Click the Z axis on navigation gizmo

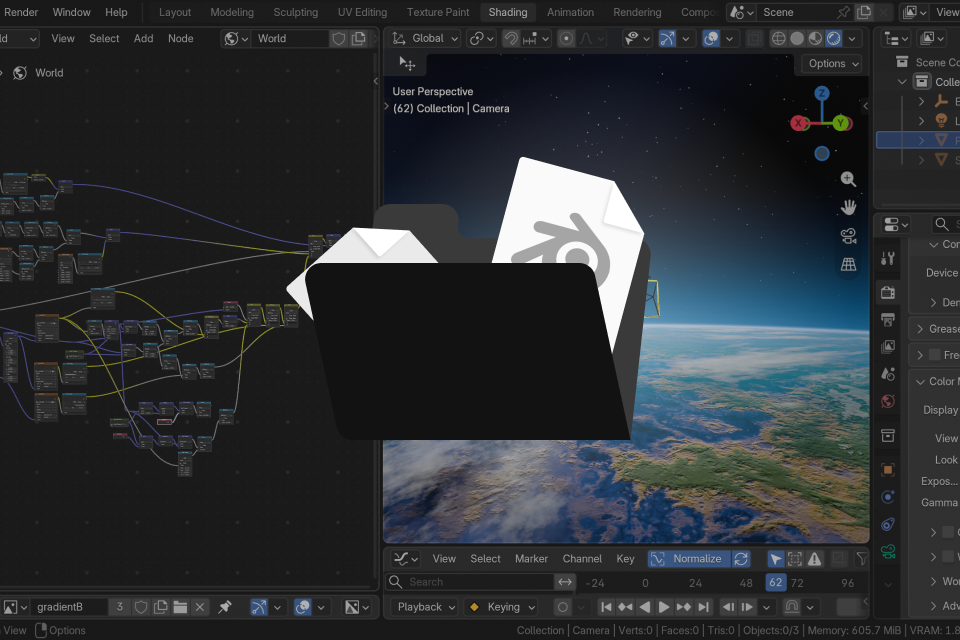point(822,94)
